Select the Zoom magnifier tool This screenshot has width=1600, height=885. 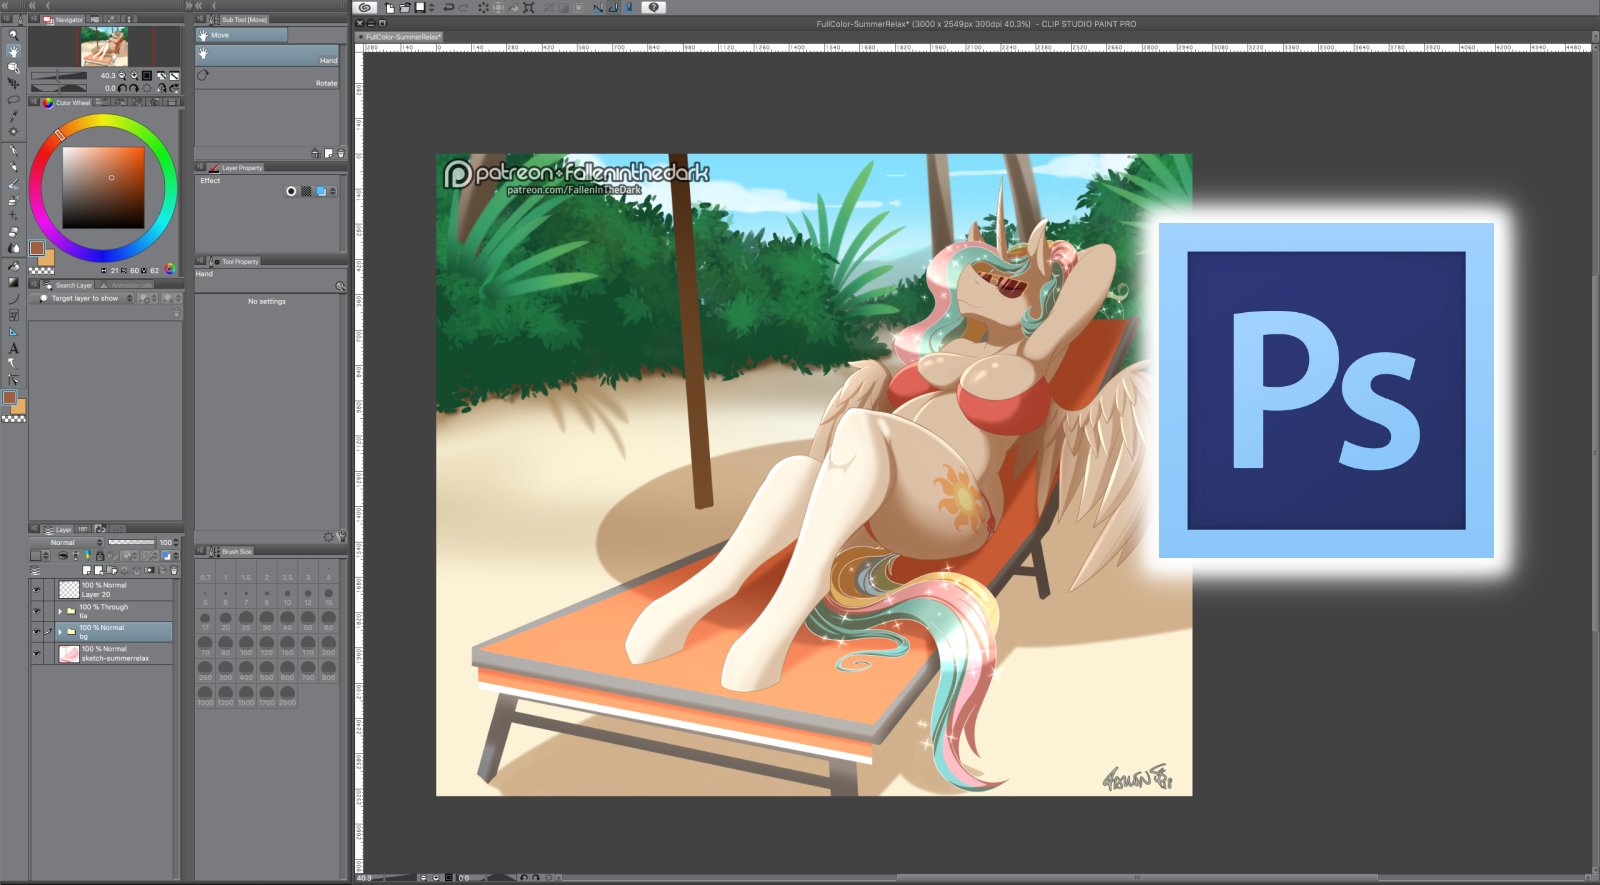click(x=13, y=35)
